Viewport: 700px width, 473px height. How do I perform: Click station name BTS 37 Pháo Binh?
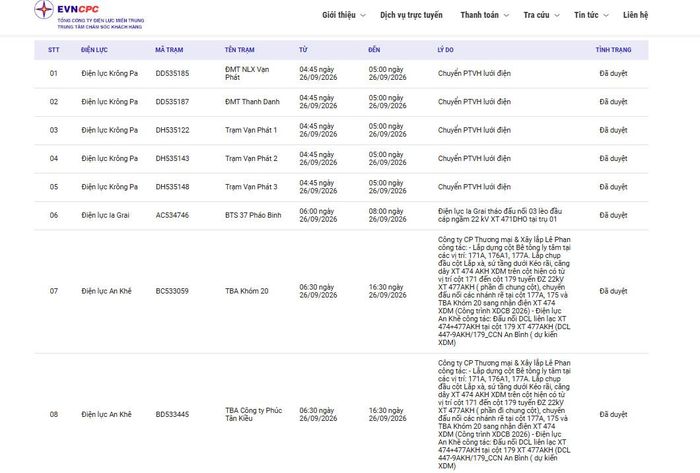click(253, 215)
